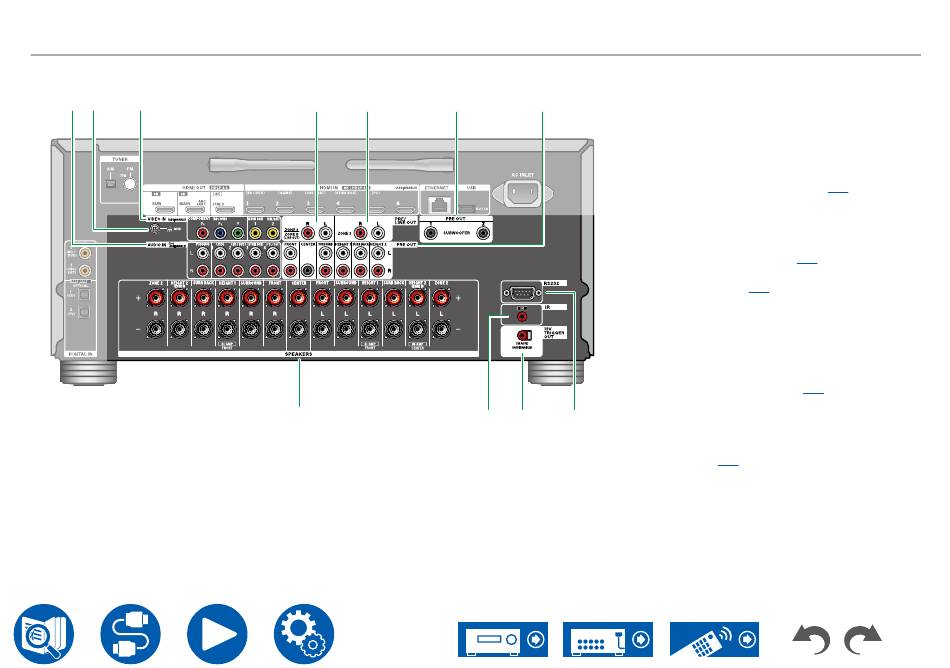Click the FM antenna jack in TUNER
950x668 pixels.
(131, 184)
